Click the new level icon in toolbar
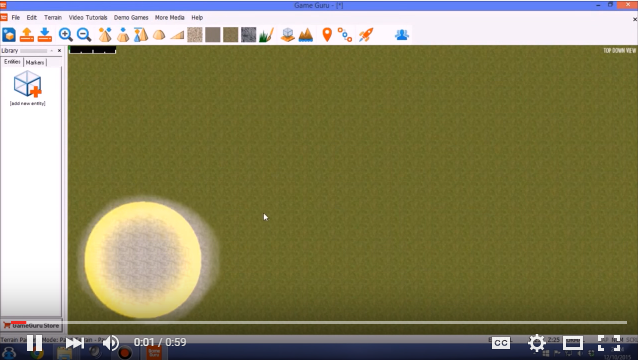This screenshot has width=638, height=360. 9,35
